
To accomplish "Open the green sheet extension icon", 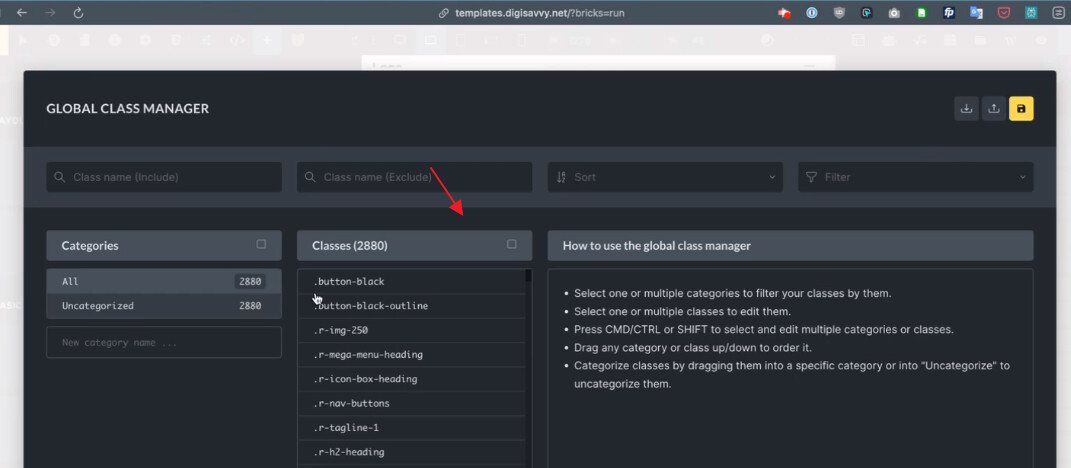I will point(921,13).
